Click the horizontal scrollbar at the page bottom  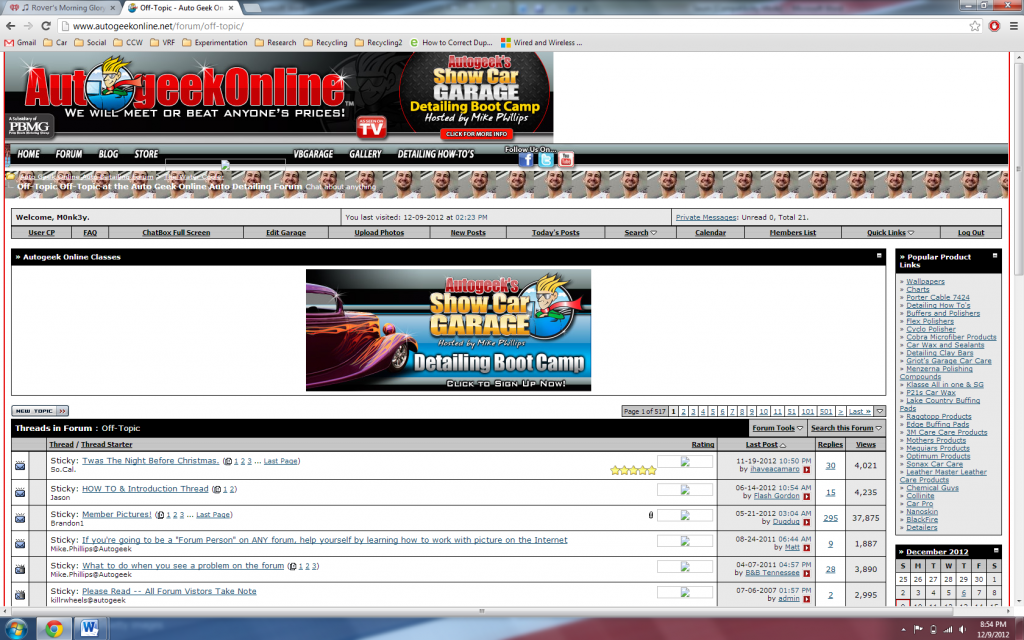click(x=482, y=611)
